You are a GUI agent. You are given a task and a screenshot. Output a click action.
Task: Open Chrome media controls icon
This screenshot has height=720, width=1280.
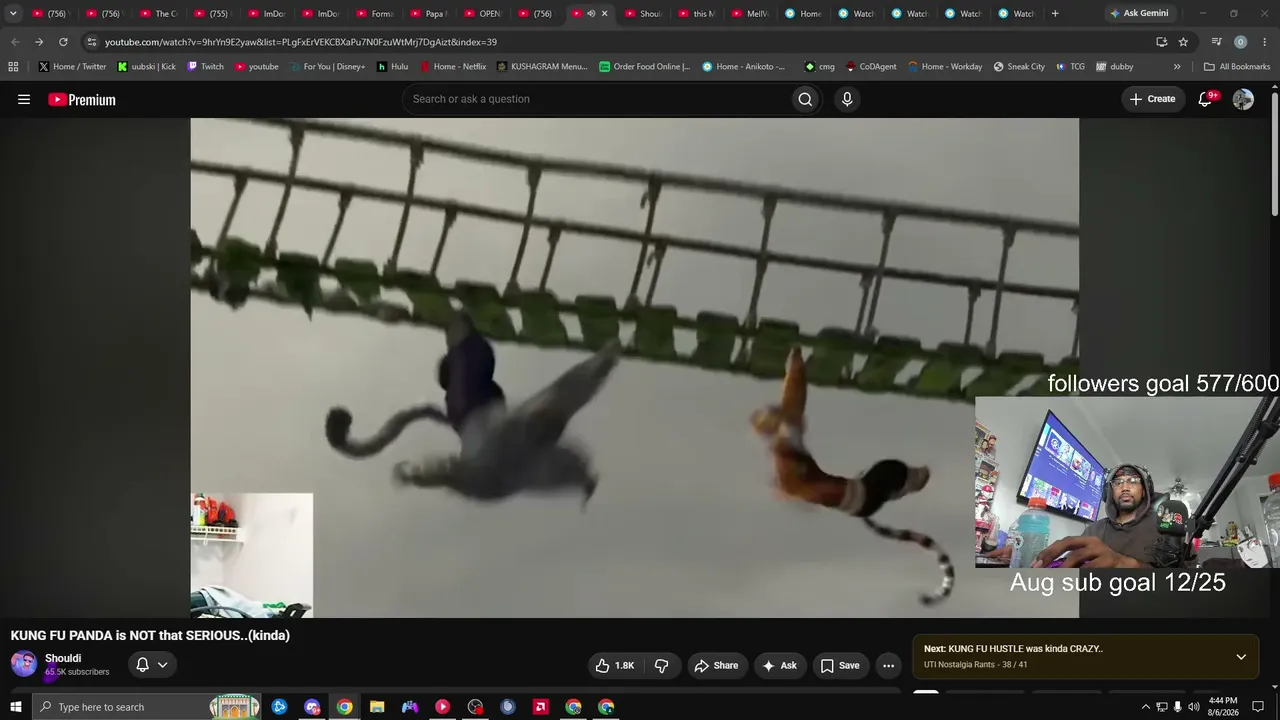[x=1216, y=42]
